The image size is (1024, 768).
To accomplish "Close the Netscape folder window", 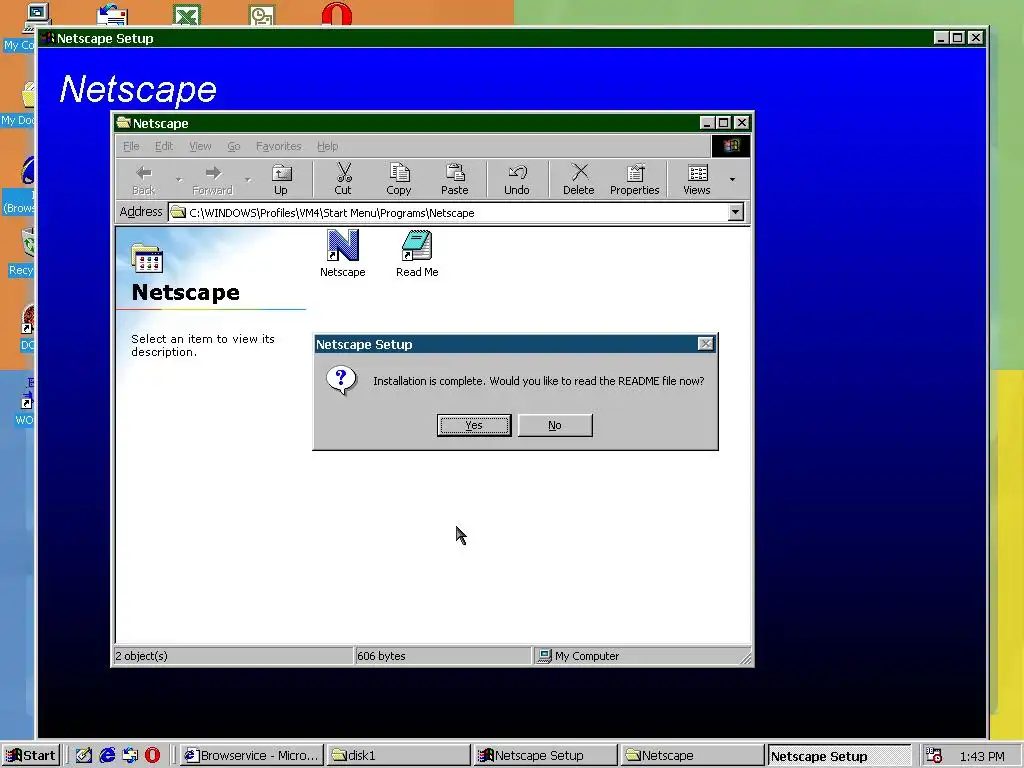I will [x=742, y=123].
